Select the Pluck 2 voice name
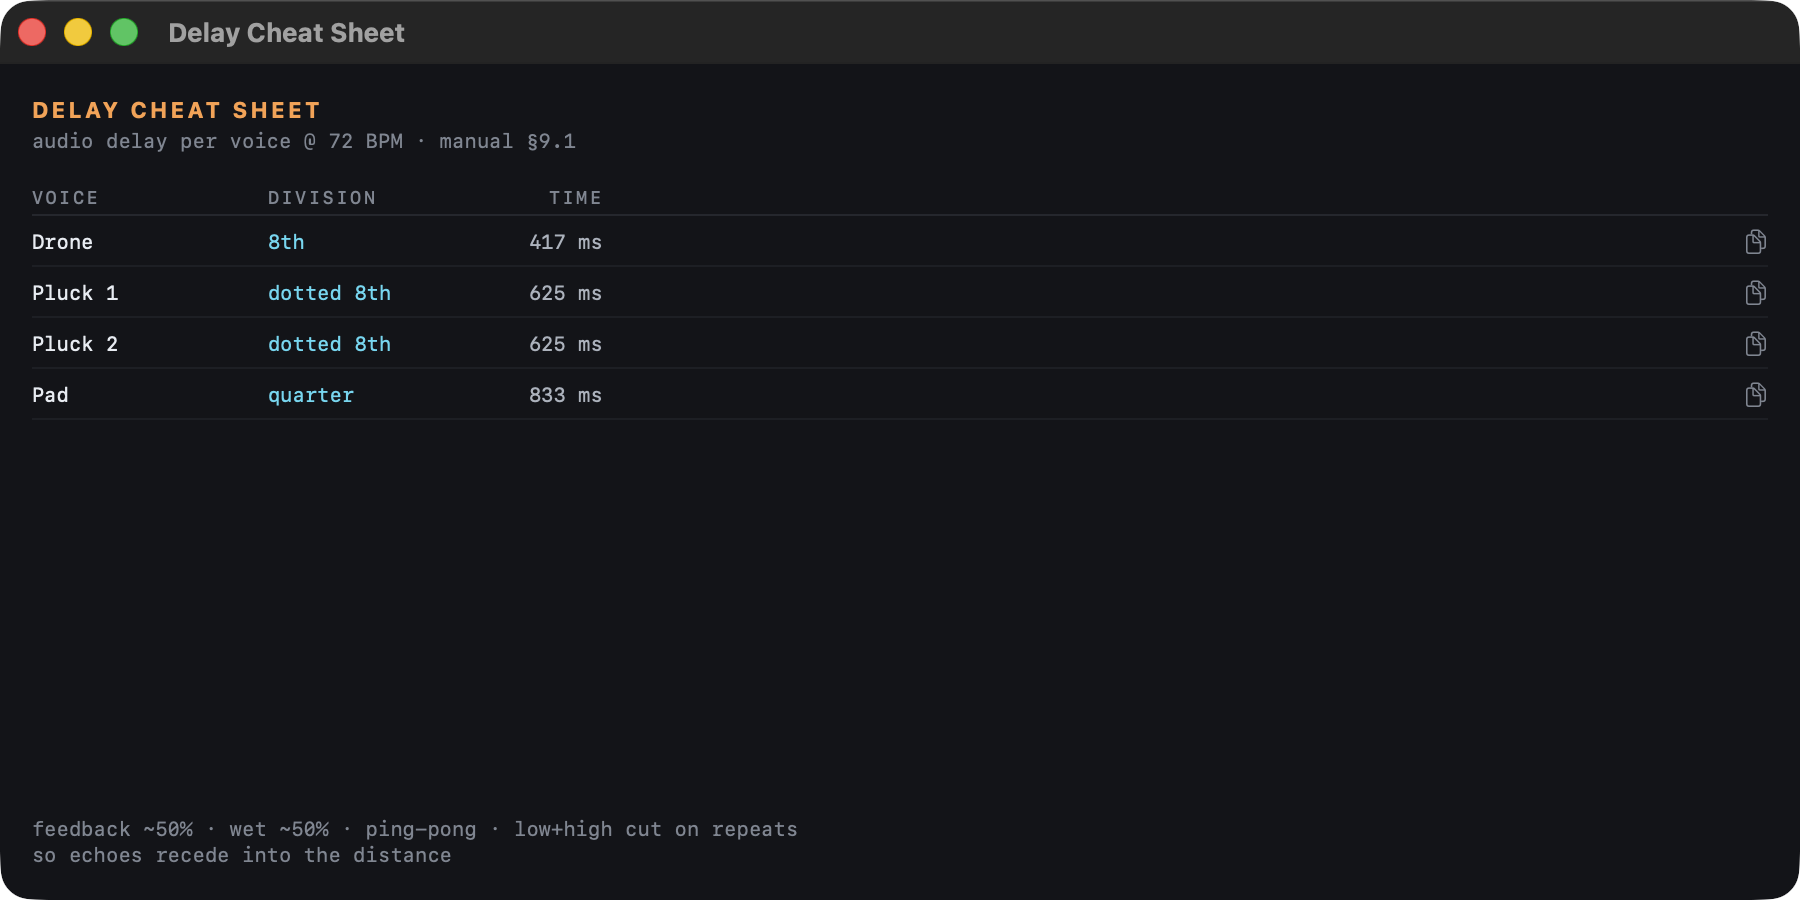 pos(75,344)
